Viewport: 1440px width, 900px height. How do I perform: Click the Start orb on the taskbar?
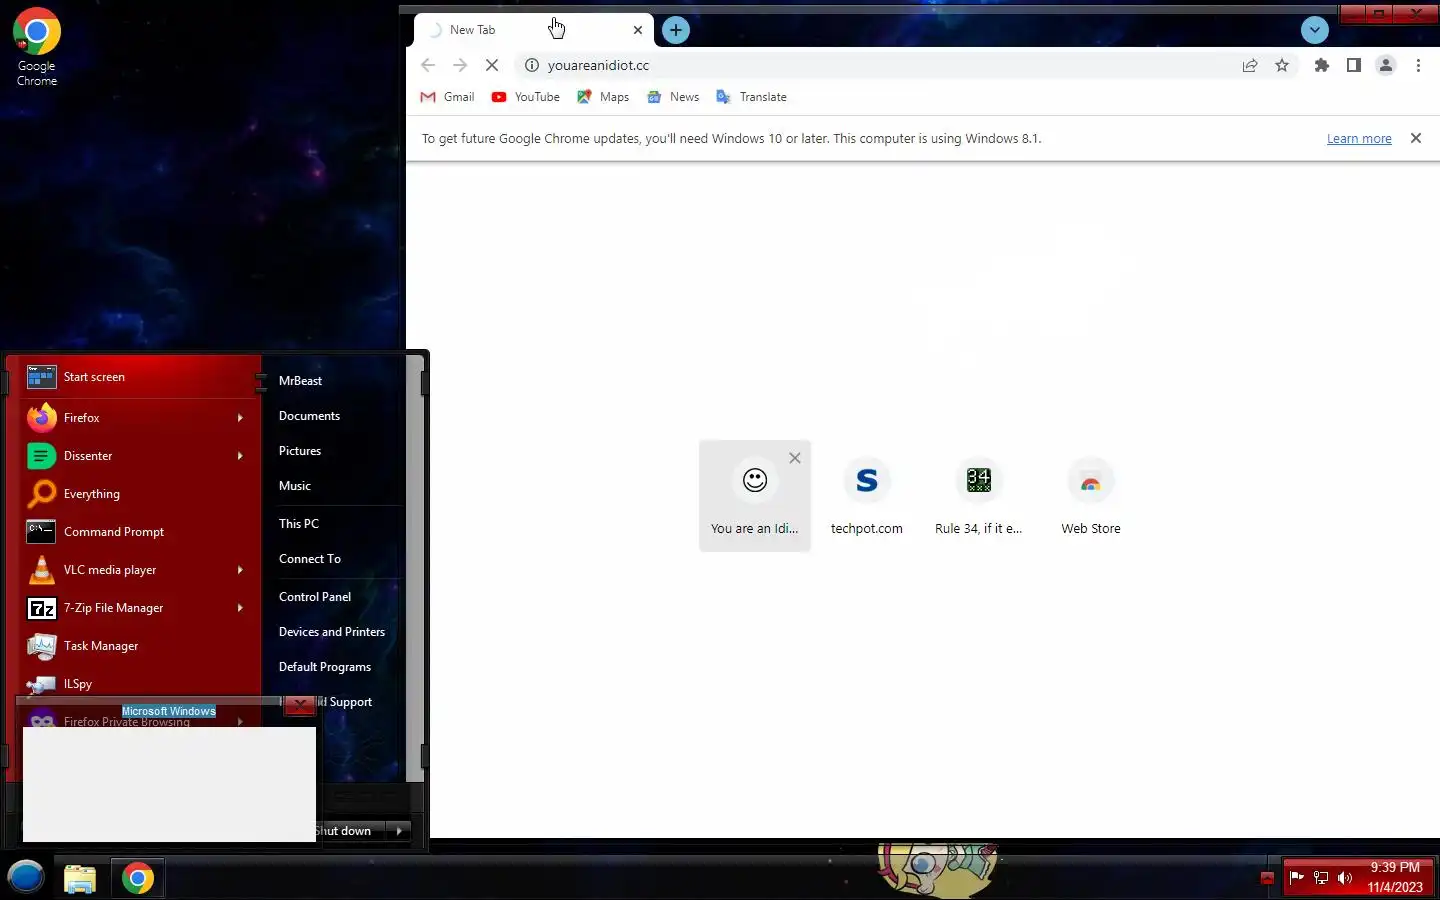tap(26, 878)
